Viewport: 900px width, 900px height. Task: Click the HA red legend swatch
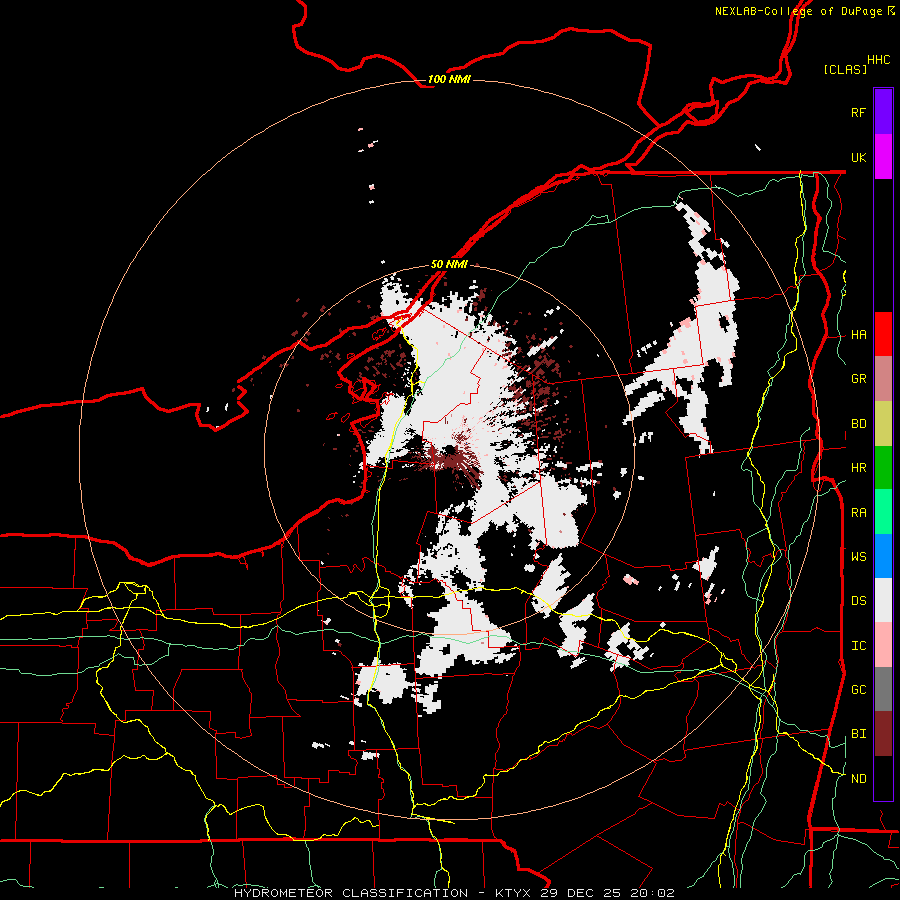pyautogui.click(x=883, y=334)
